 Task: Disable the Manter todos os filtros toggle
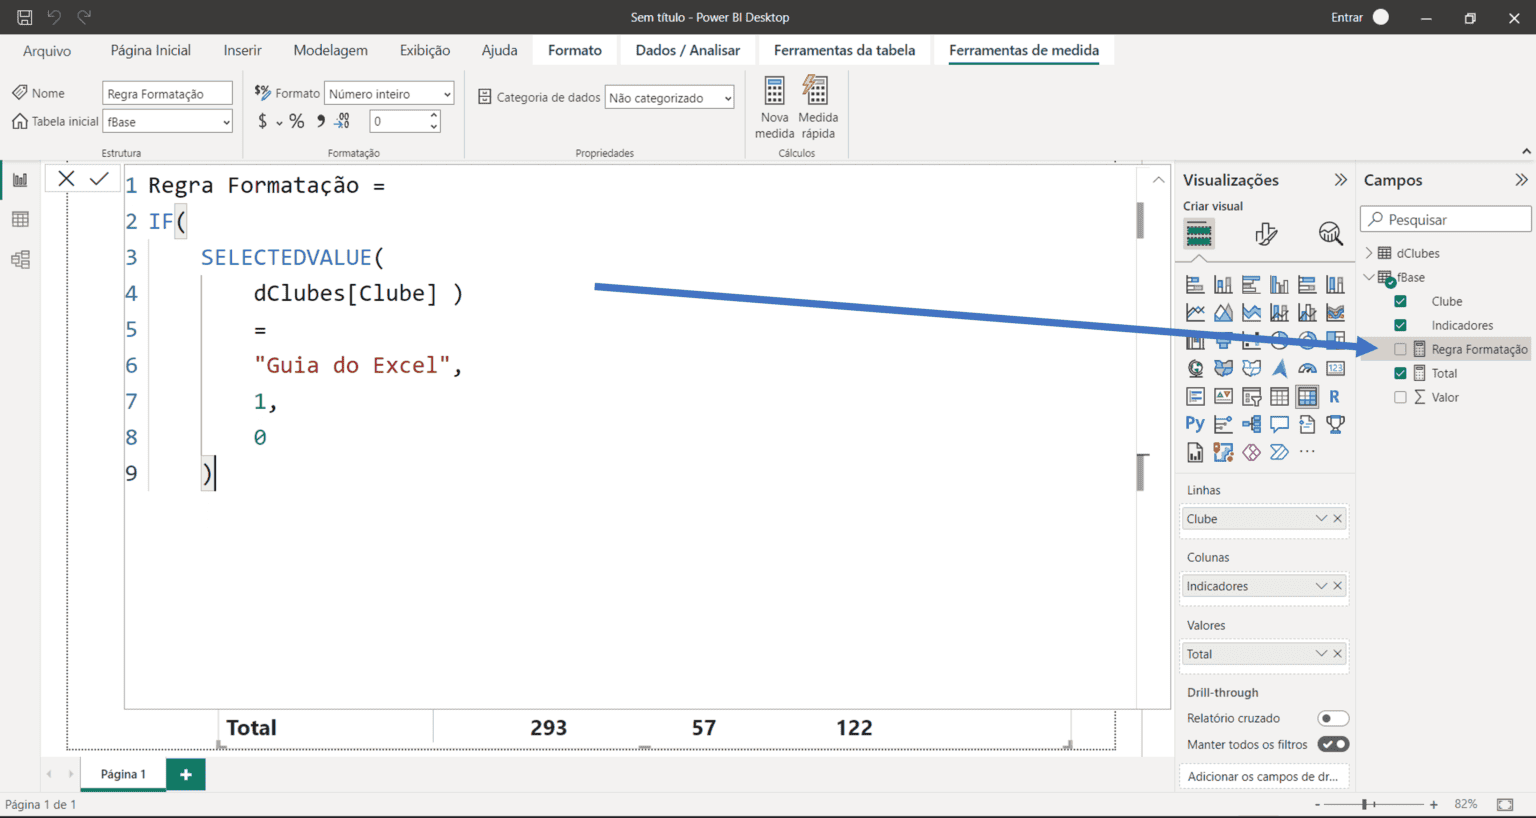1333,744
